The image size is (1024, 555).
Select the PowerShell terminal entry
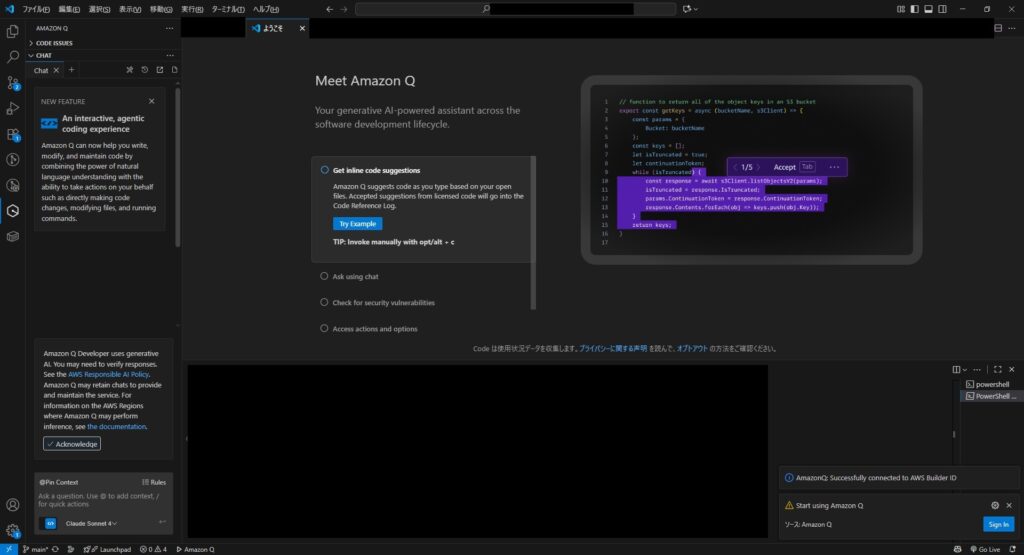990,396
